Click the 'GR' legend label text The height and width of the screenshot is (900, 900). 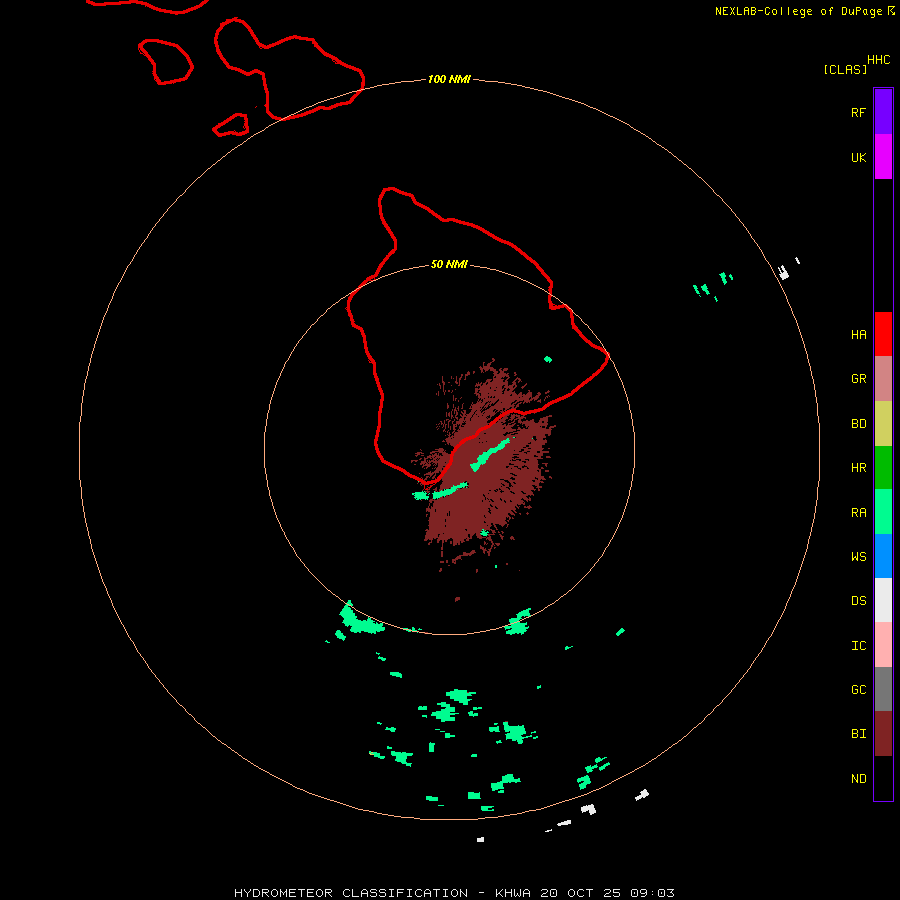(x=858, y=379)
